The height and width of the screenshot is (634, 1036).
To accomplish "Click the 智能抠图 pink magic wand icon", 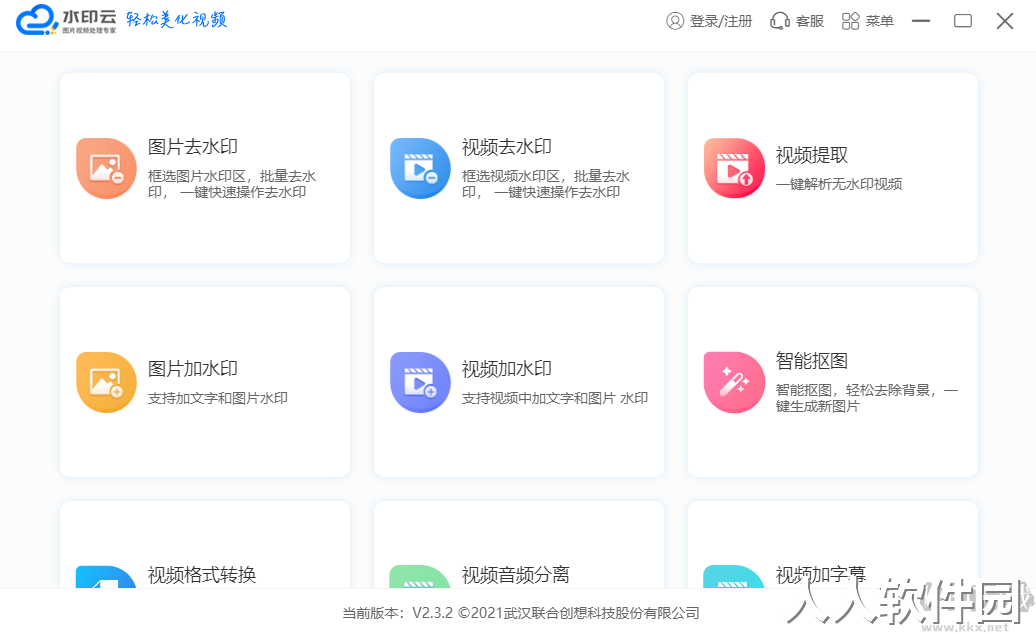I will click(734, 382).
